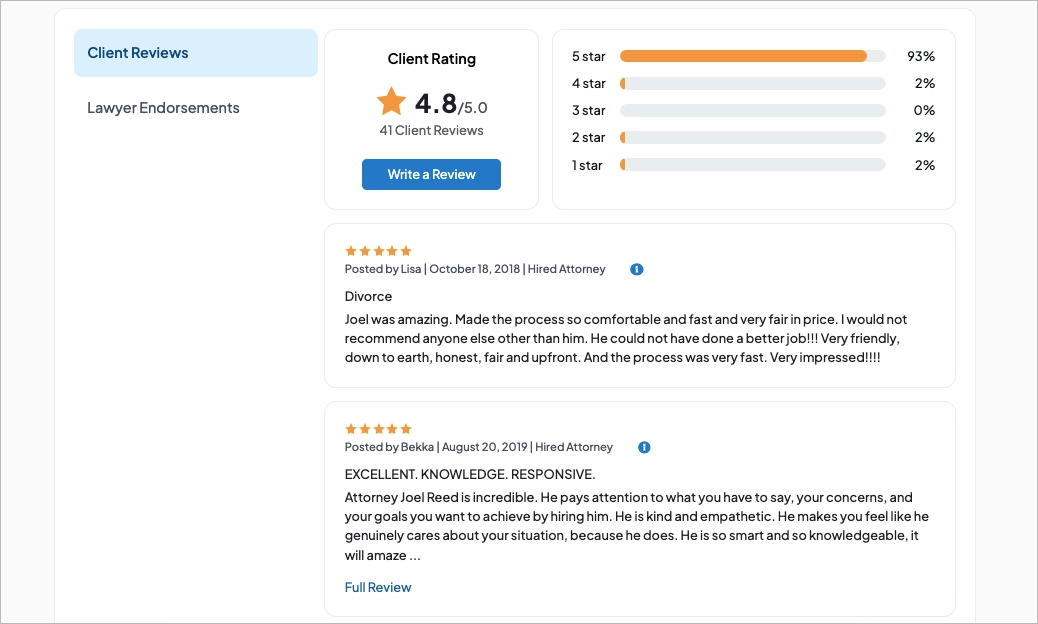The height and width of the screenshot is (624, 1038).
Task: Click the 4 star rating bar
Action: click(752, 83)
